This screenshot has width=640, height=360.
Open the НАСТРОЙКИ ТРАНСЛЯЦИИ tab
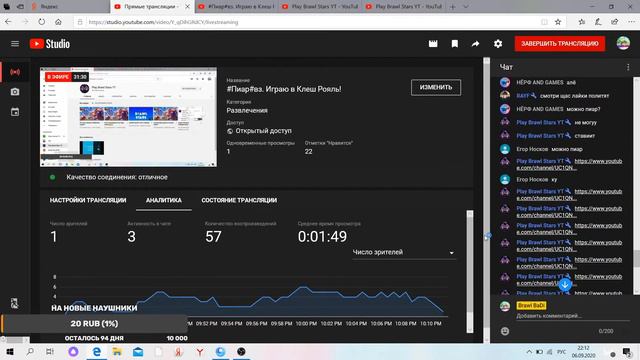pyautogui.click(x=88, y=200)
